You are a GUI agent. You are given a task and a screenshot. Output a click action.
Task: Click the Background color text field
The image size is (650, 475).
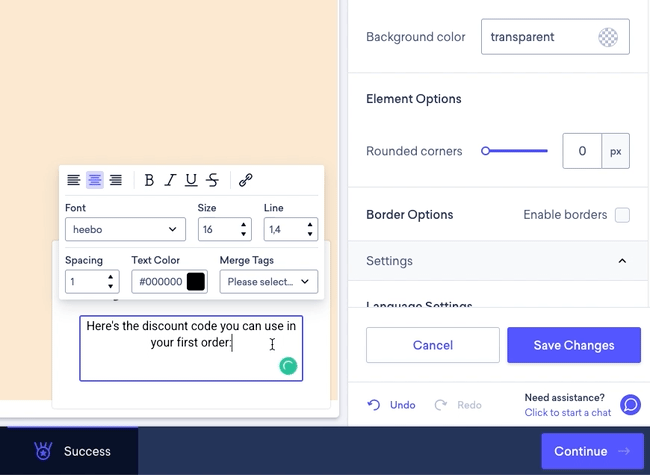(x=555, y=36)
